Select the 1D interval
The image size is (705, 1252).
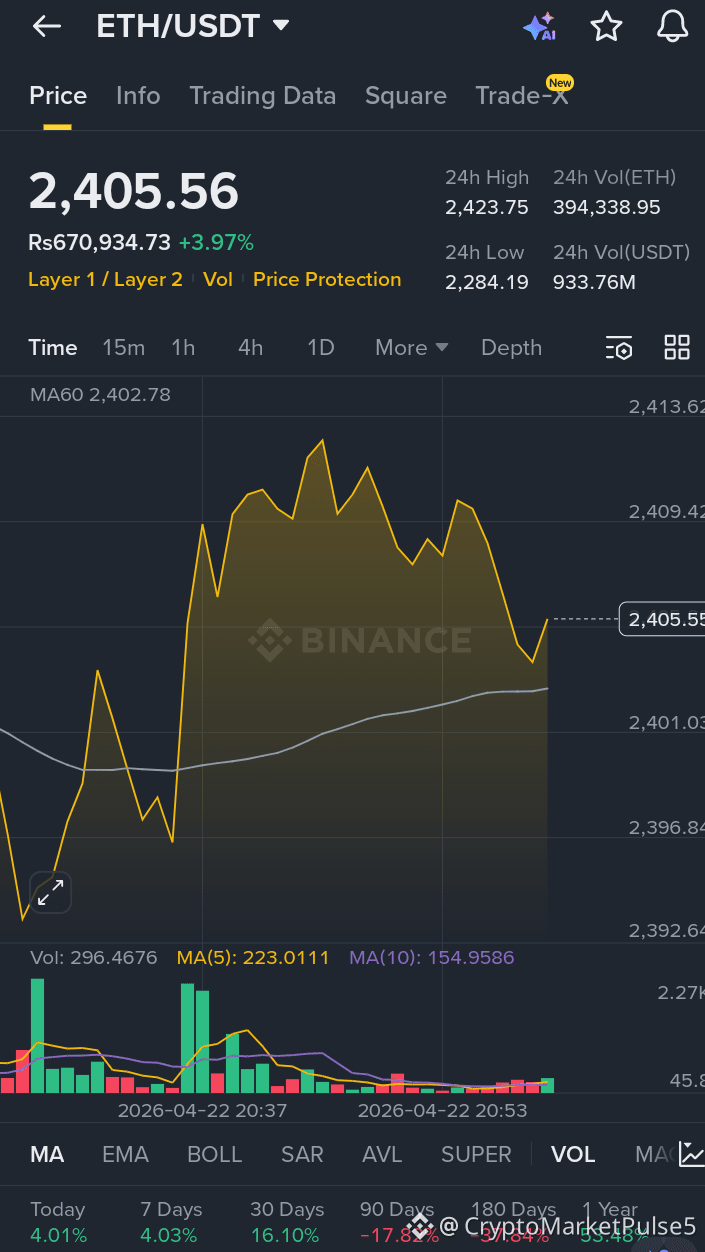(x=320, y=348)
